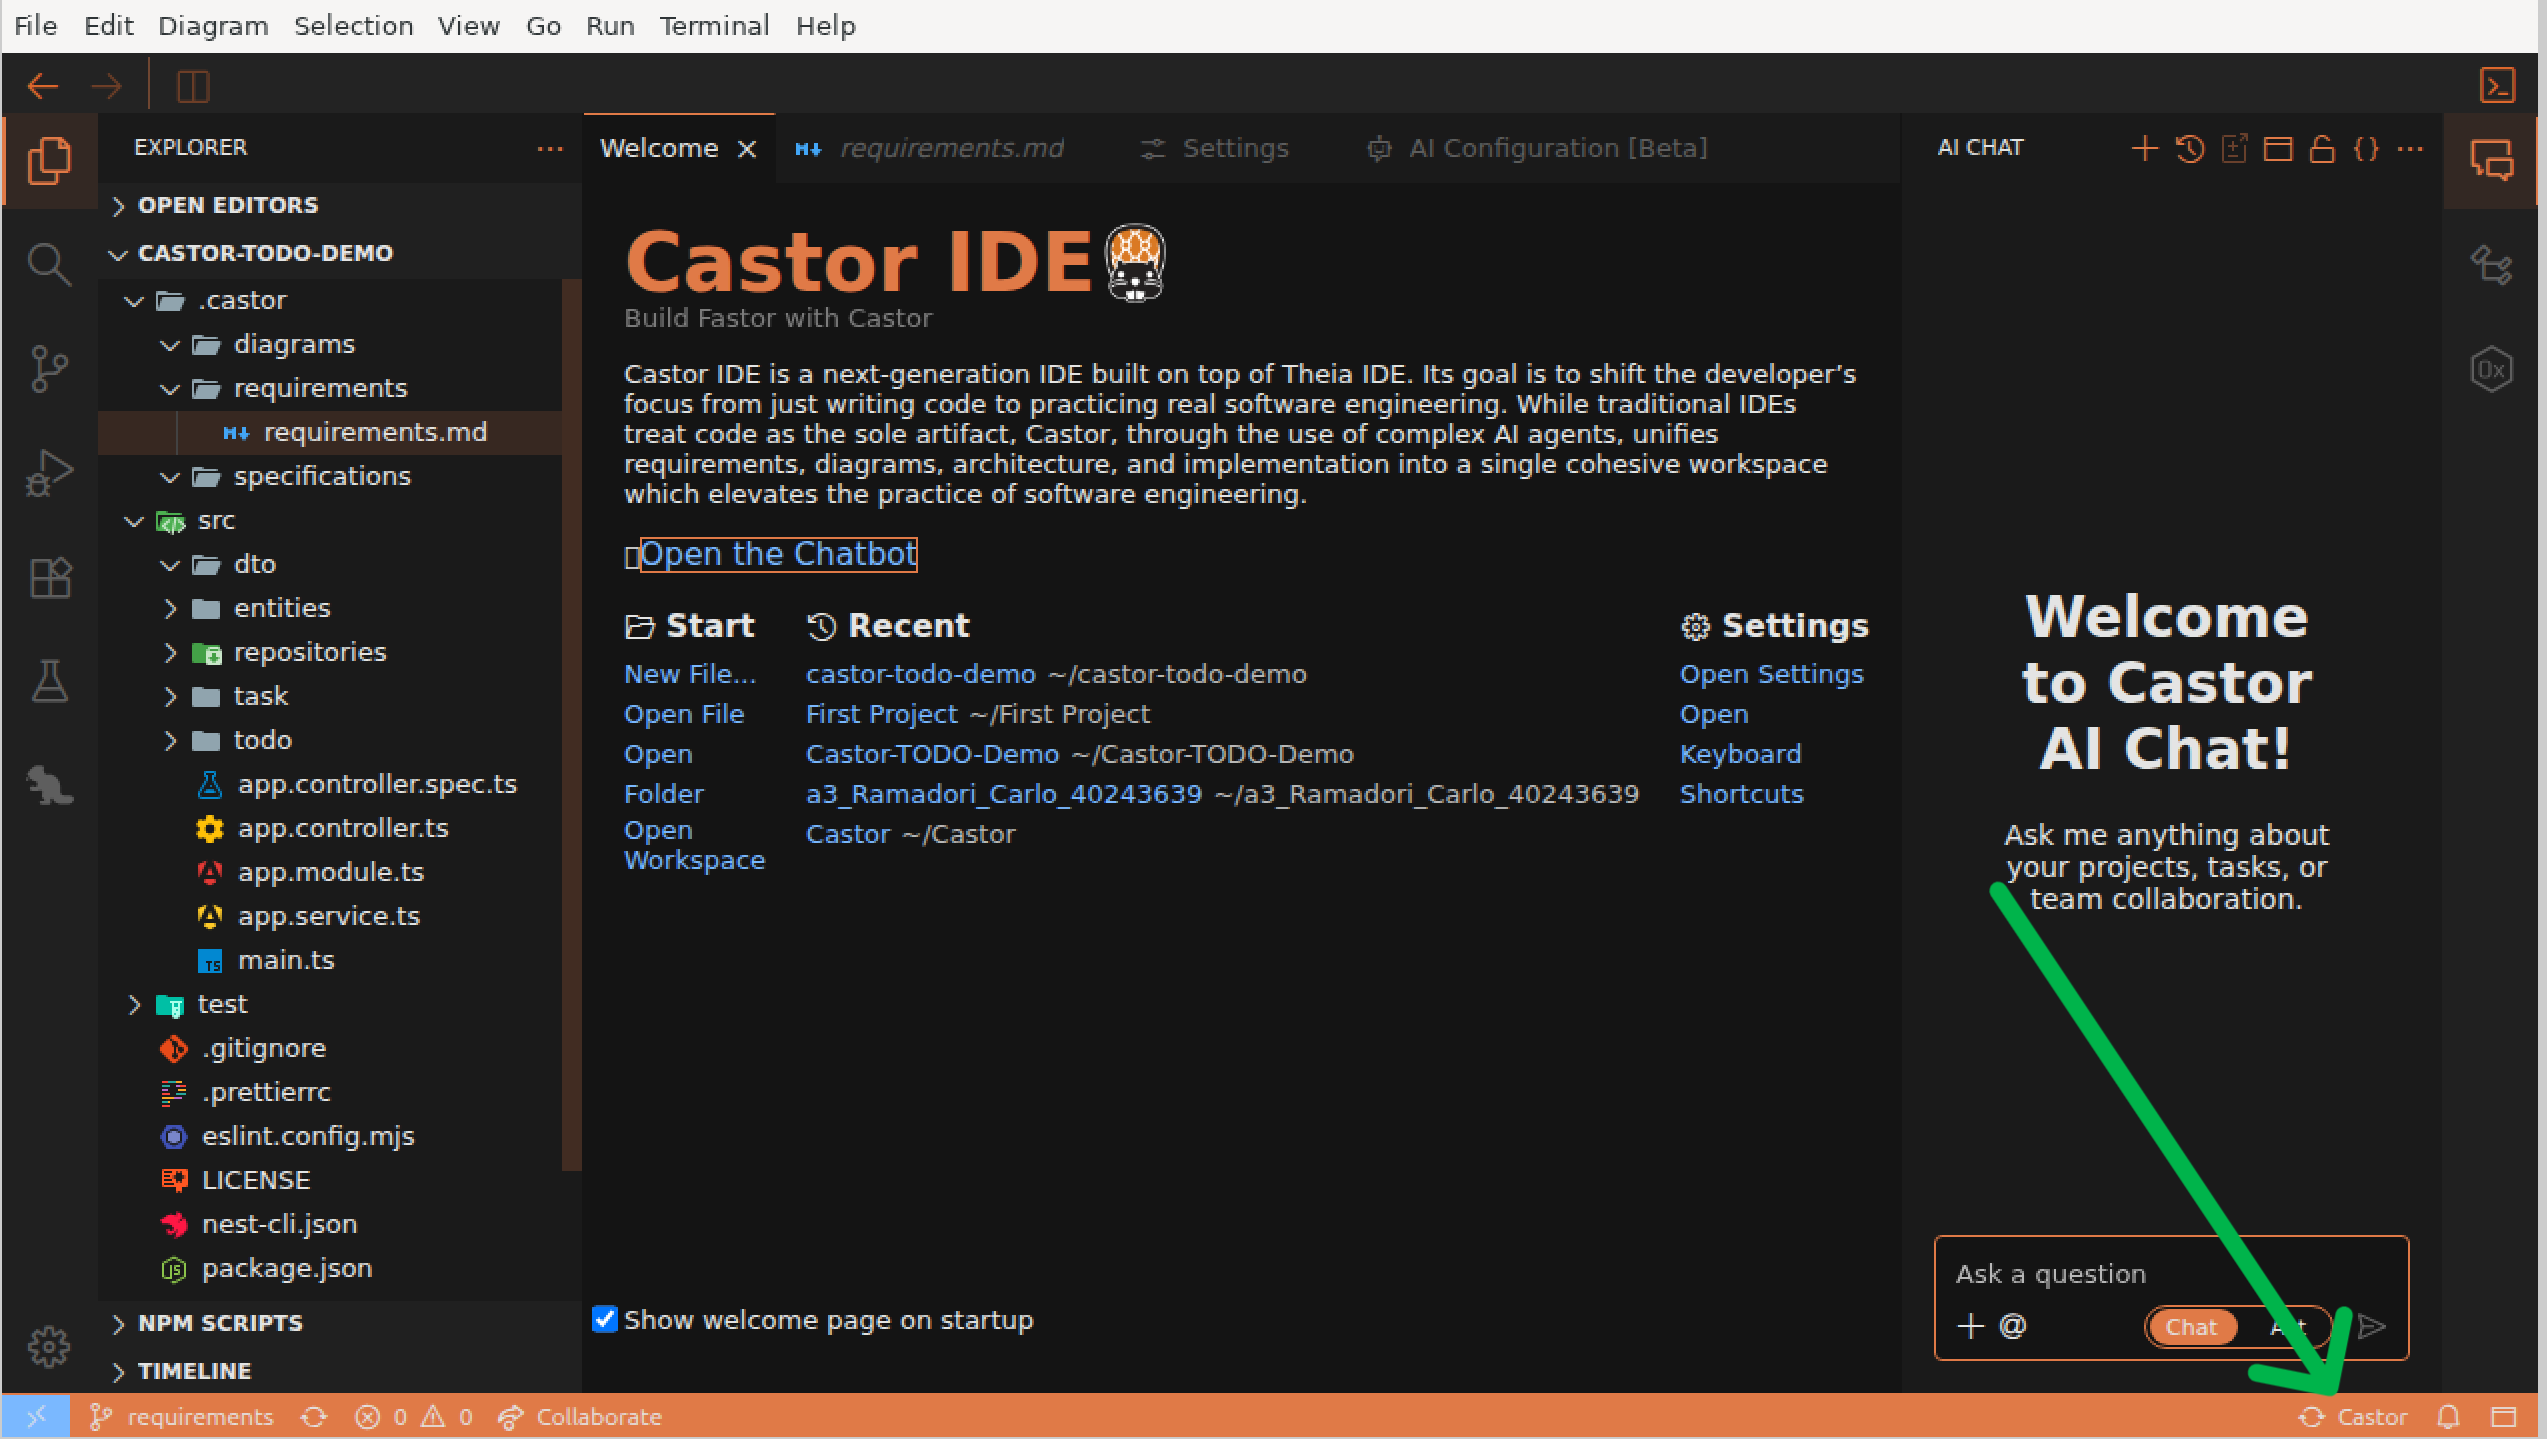This screenshot has width=2547, height=1439.
Task: Click the Open the Chatbot link
Action: (777, 554)
